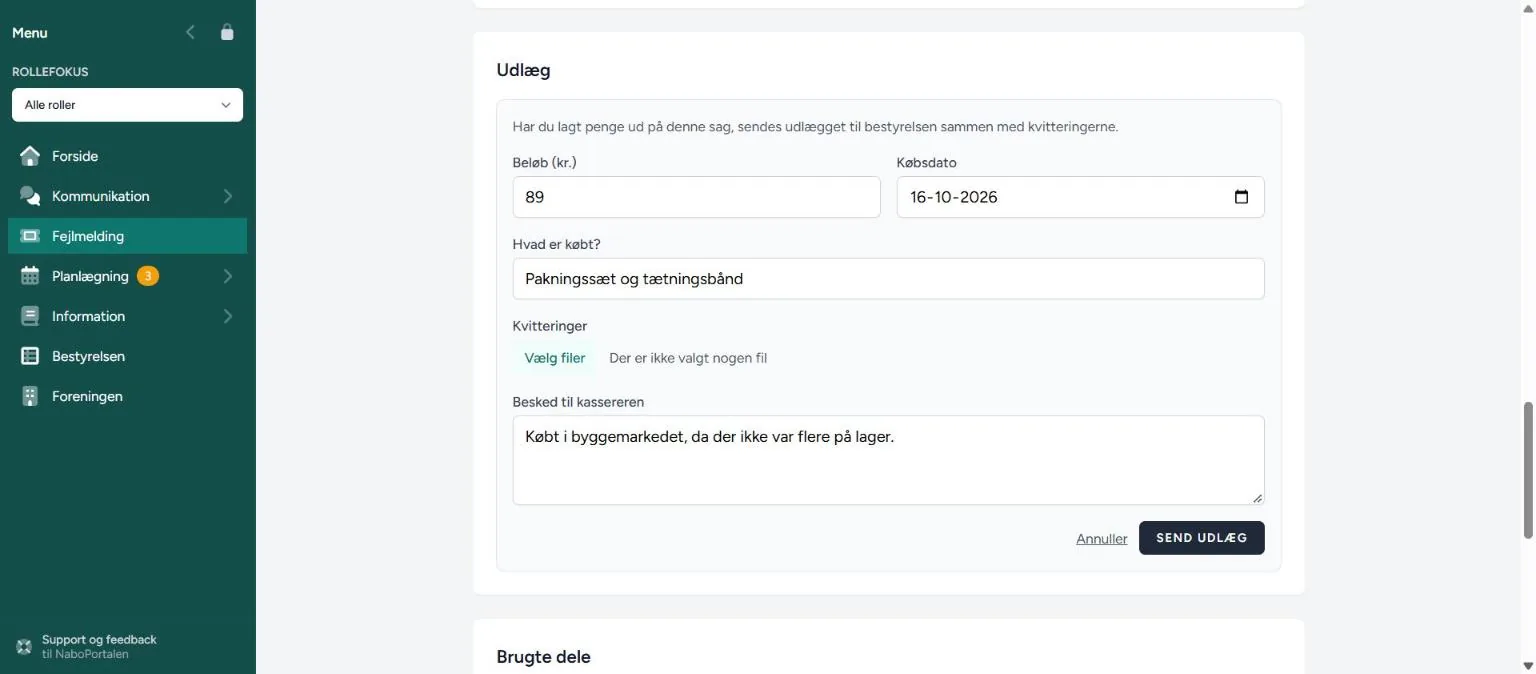This screenshot has height=674, width=1536.
Task: Collapse the menu with the back chevron
Action: (190, 33)
